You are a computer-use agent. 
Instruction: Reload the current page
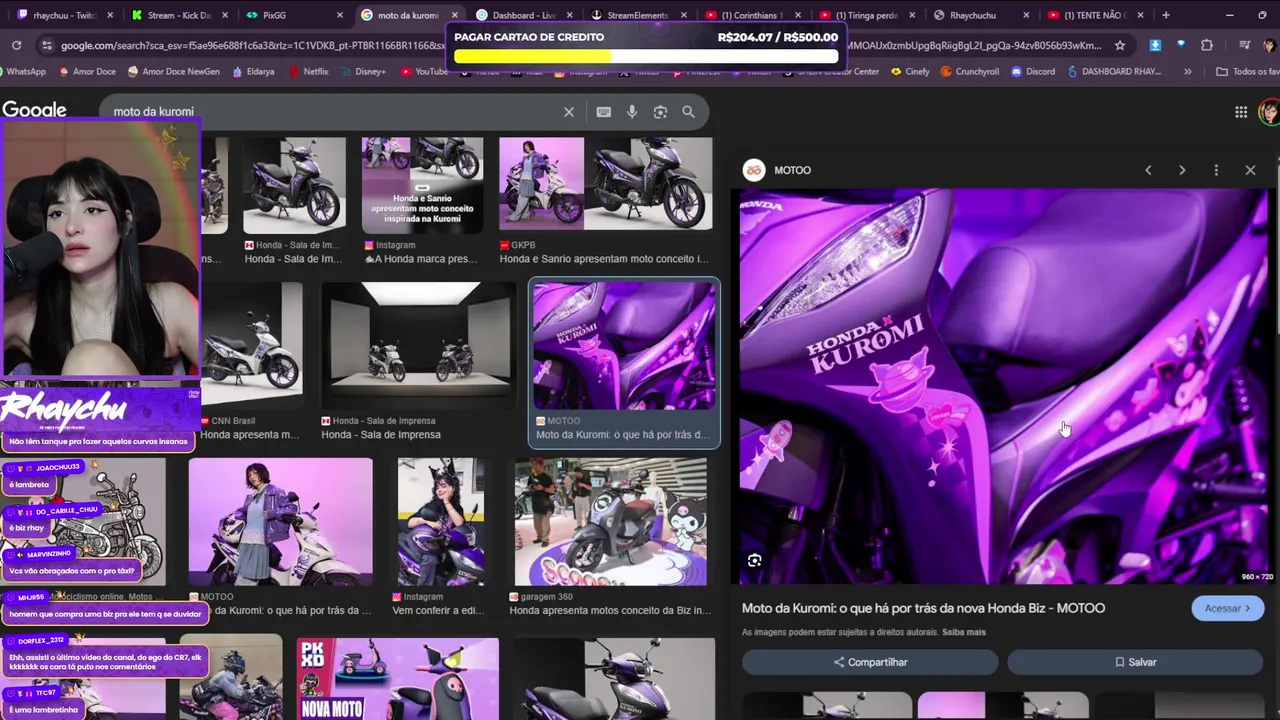[16, 45]
